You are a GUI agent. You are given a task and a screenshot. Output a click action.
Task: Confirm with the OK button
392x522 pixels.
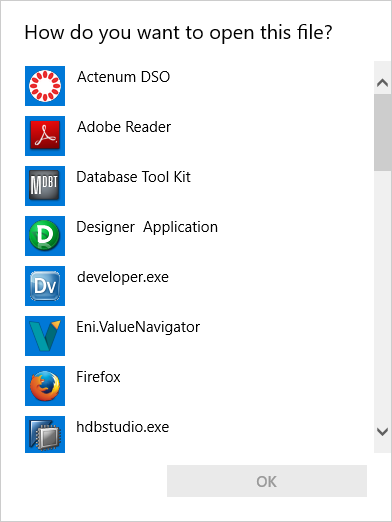[267, 481]
